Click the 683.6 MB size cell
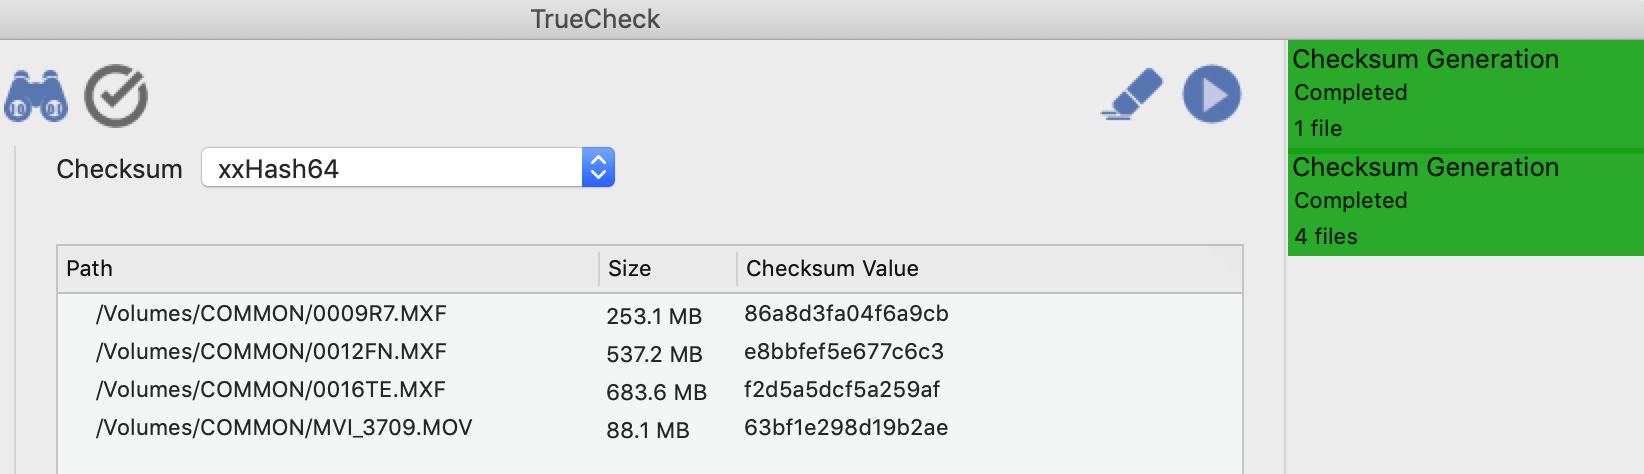Viewport: 1644px width, 474px height. [656, 392]
